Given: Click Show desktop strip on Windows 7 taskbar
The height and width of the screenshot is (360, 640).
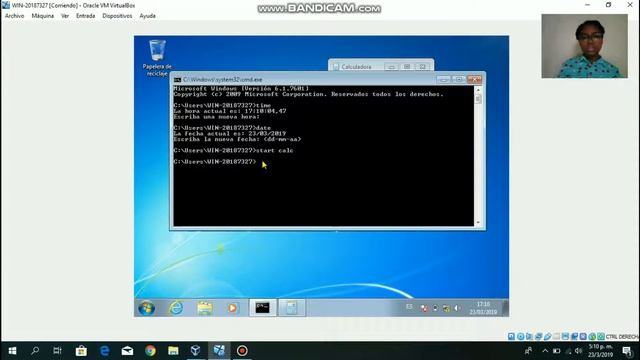Looking at the screenshot, I should coord(506,308).
